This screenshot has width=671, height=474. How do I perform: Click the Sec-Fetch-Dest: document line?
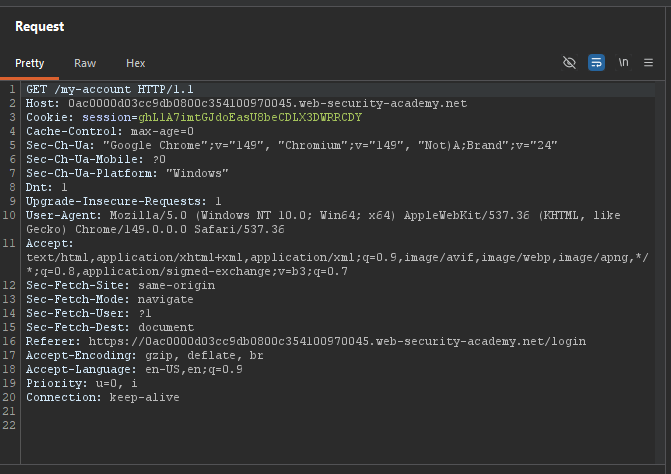pos(110,327)
